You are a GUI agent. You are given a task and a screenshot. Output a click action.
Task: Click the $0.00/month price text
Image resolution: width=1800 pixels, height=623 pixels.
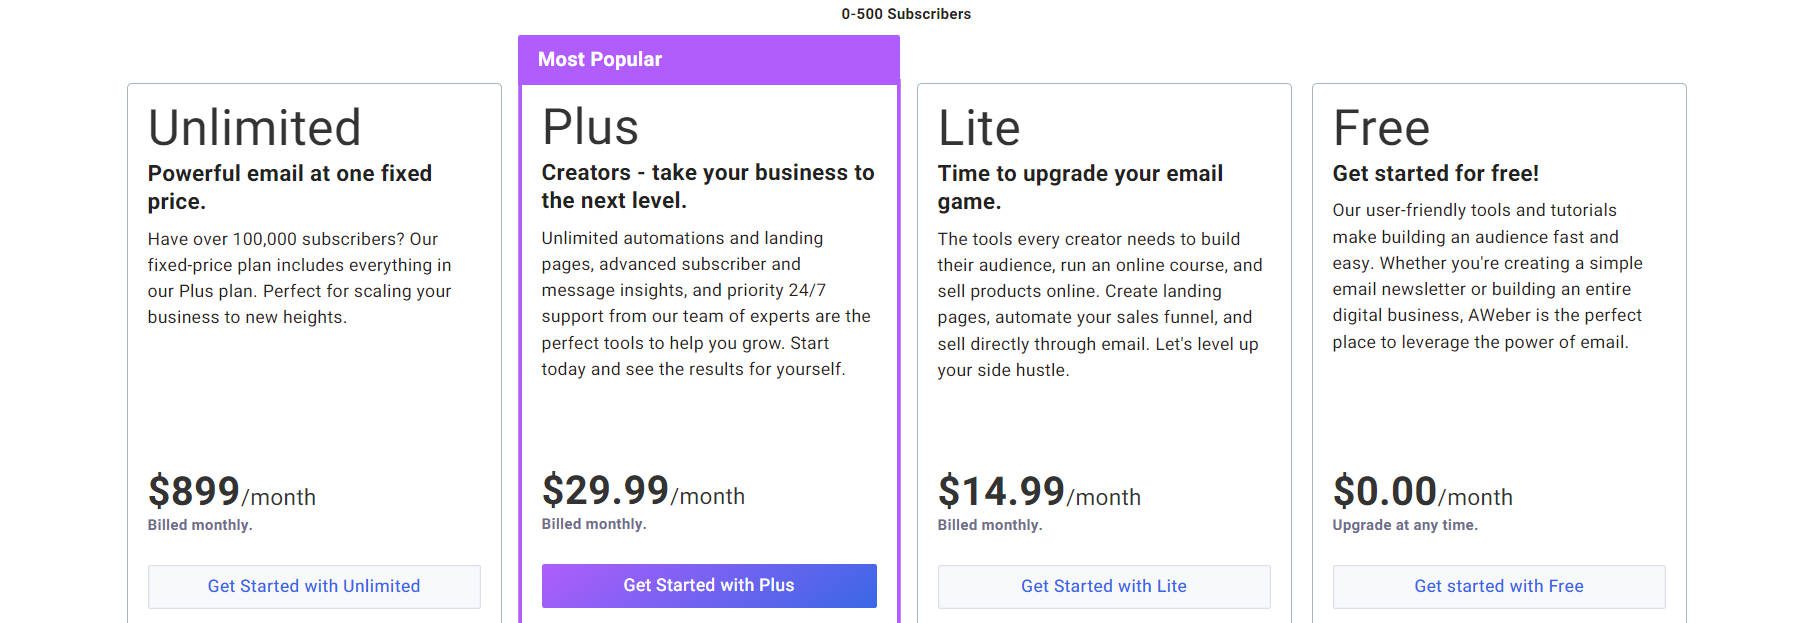tap(1423, 493)
